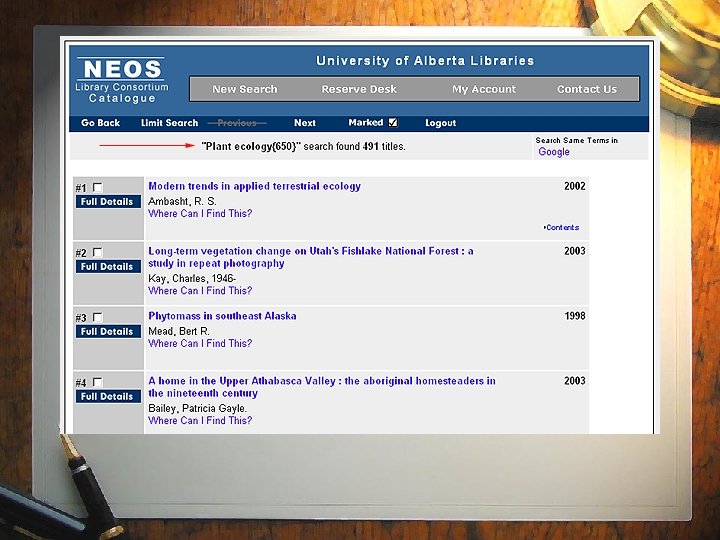Open the Reserve Desk tab
Image resolution: width=720 pixels, height=540 pixels.
(359, 89)
